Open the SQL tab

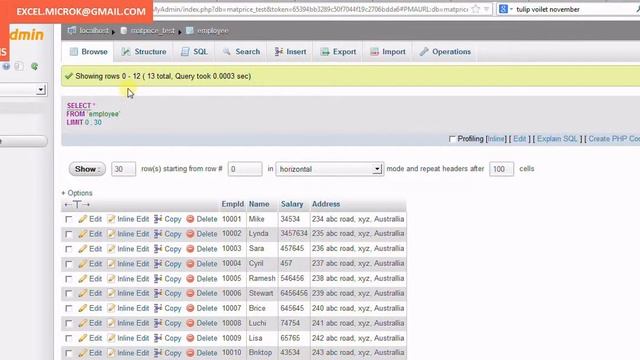pyautogui.click(x=195, y=52)
